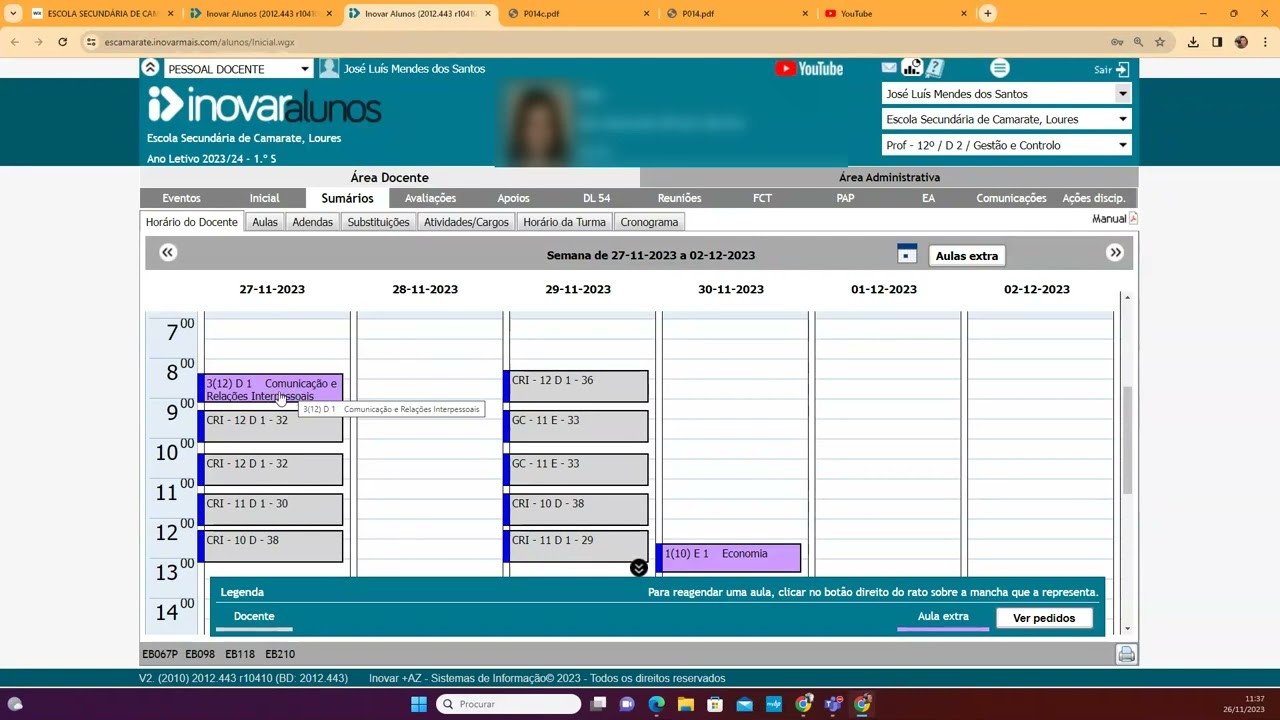Open the Manual PDF link
Screen dimensions: 1280x720
(x=1114, y=219)
